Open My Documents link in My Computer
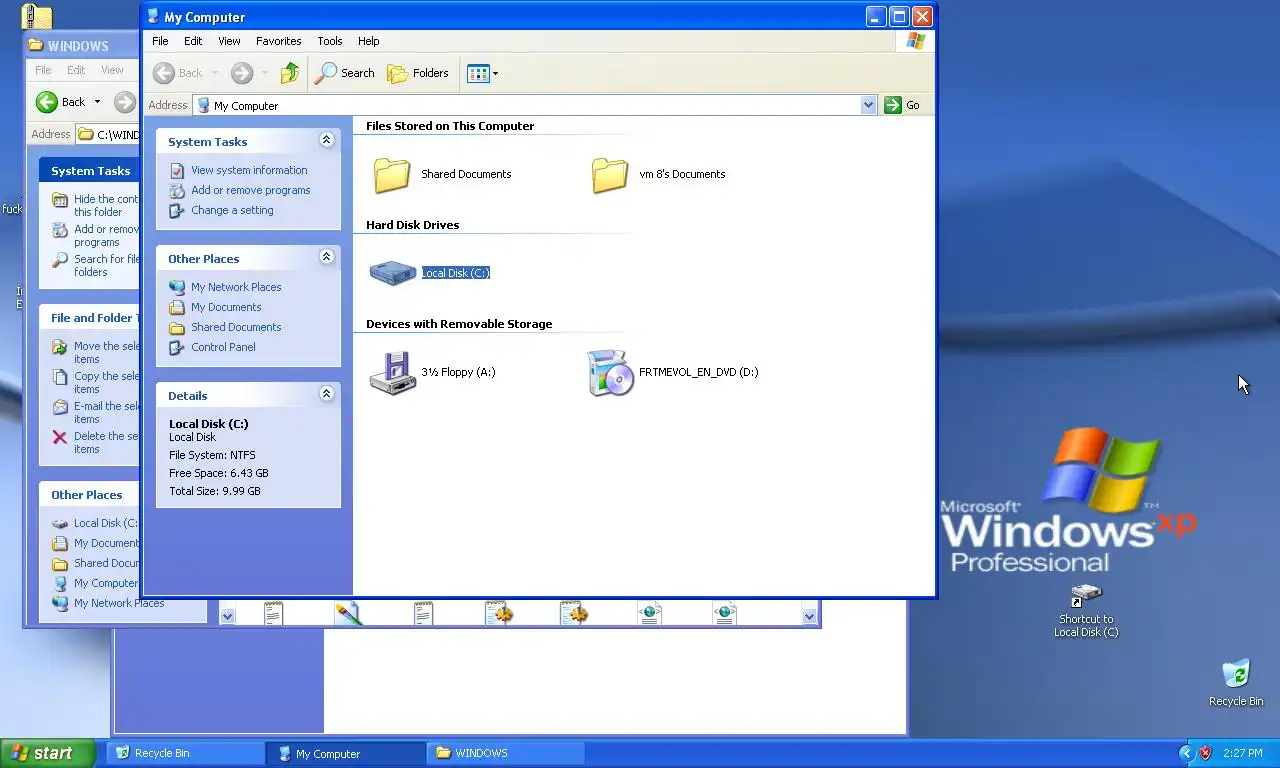The width and height of the screenshot is (1280, 768). tap(226, 307)
